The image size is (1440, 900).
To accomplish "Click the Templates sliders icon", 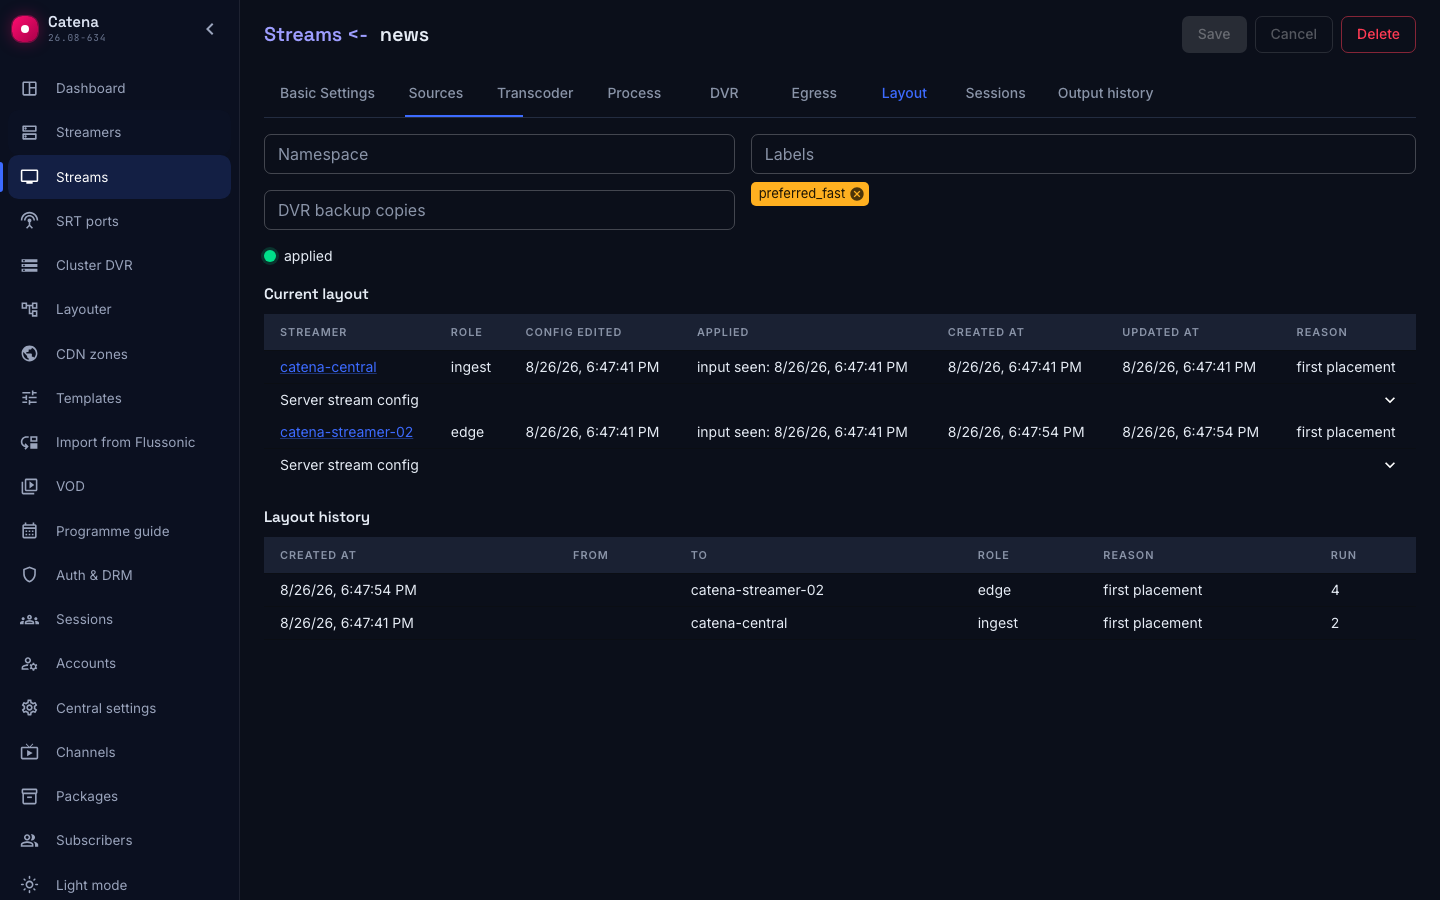I will pyautogui.click(x=30, y=398).
